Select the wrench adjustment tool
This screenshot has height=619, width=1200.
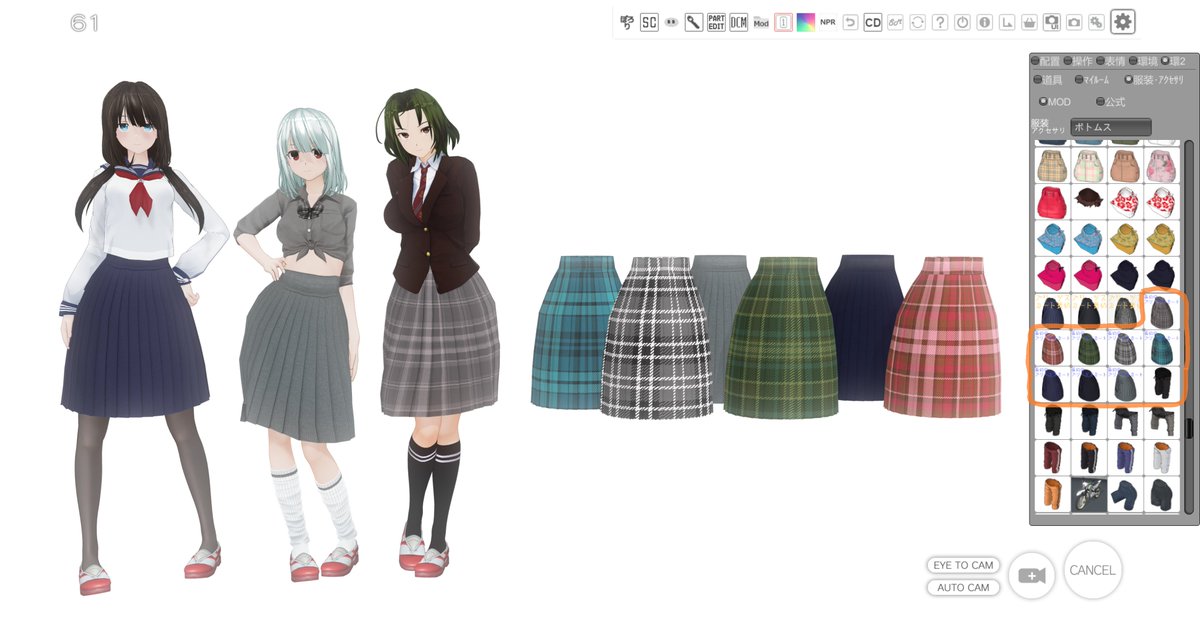(693, 21)
